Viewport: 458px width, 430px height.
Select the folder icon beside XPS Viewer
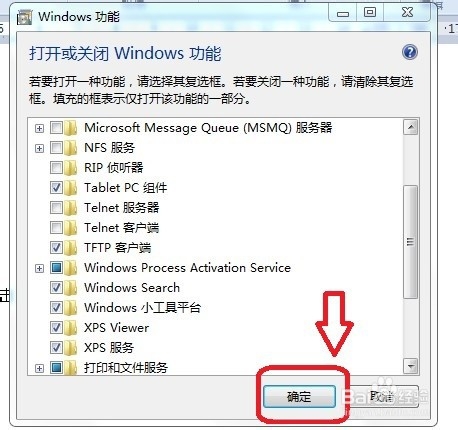(x=71, y=328)
